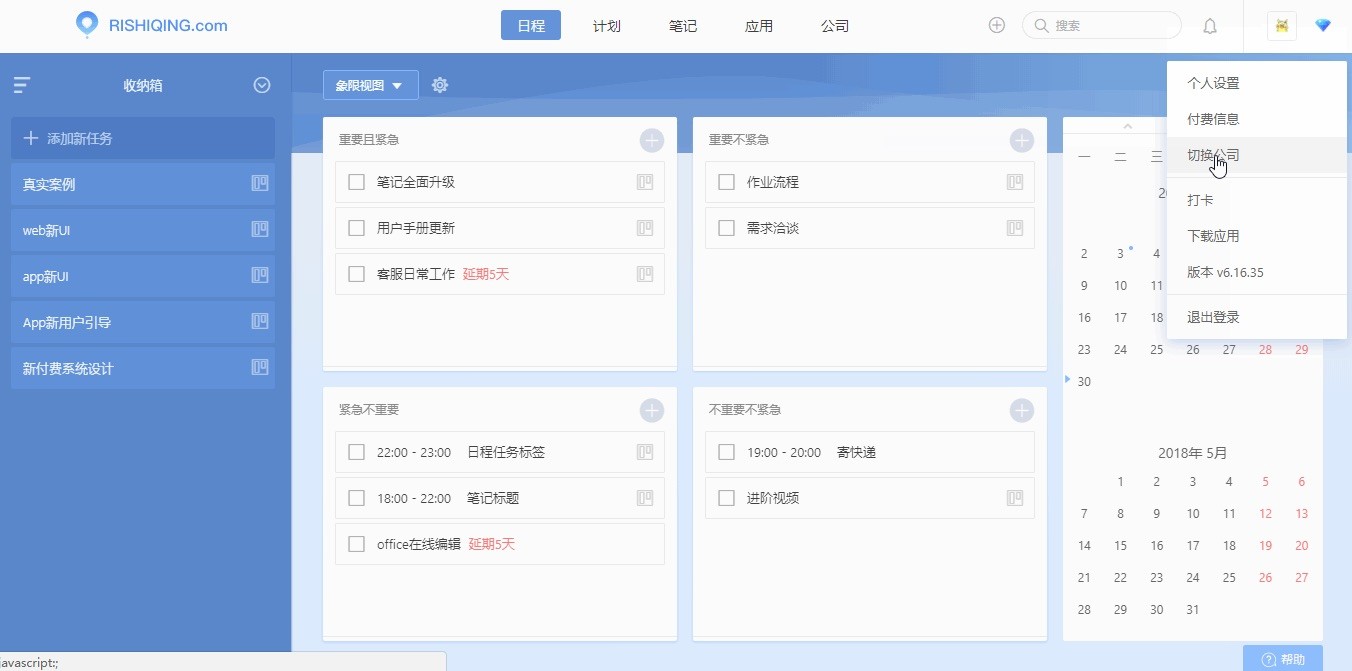Viewport: 1352px width, 671px height.
Task: Select April 30 in the calendar
Action: coord(1084,382)
